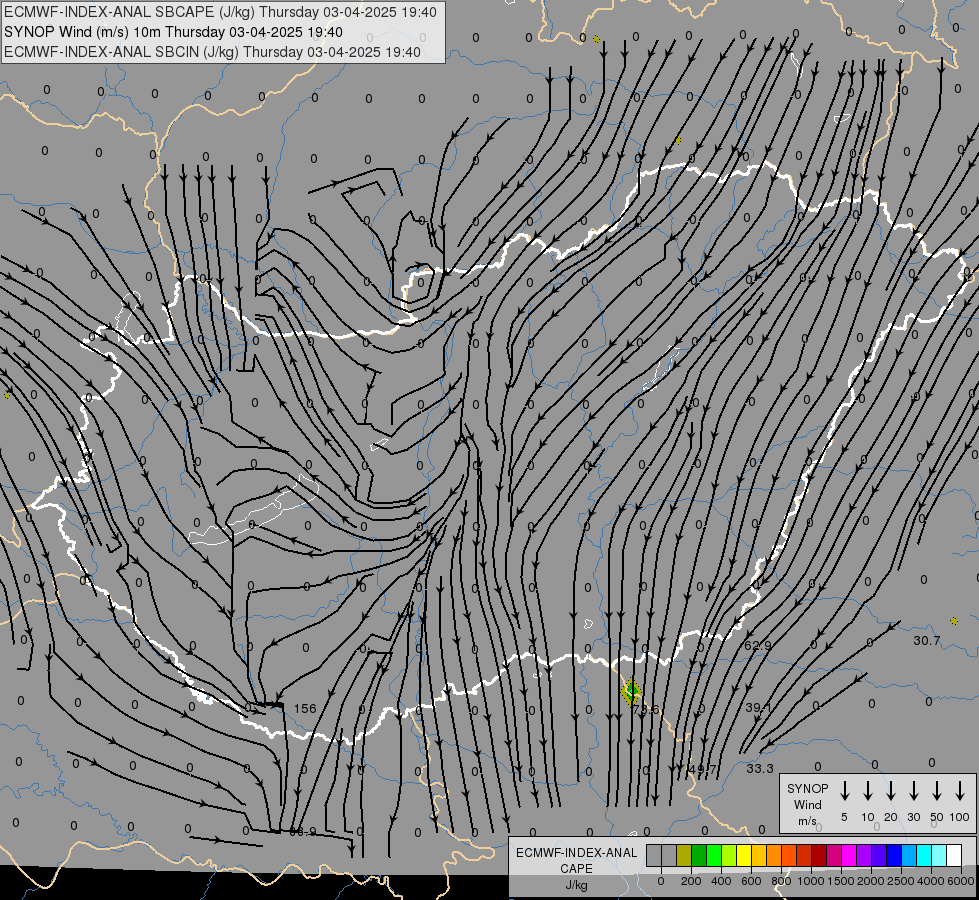Click the yellow dot at far left map edge
The width and height of the screenshot is (979, 900).
coord(7,395)
